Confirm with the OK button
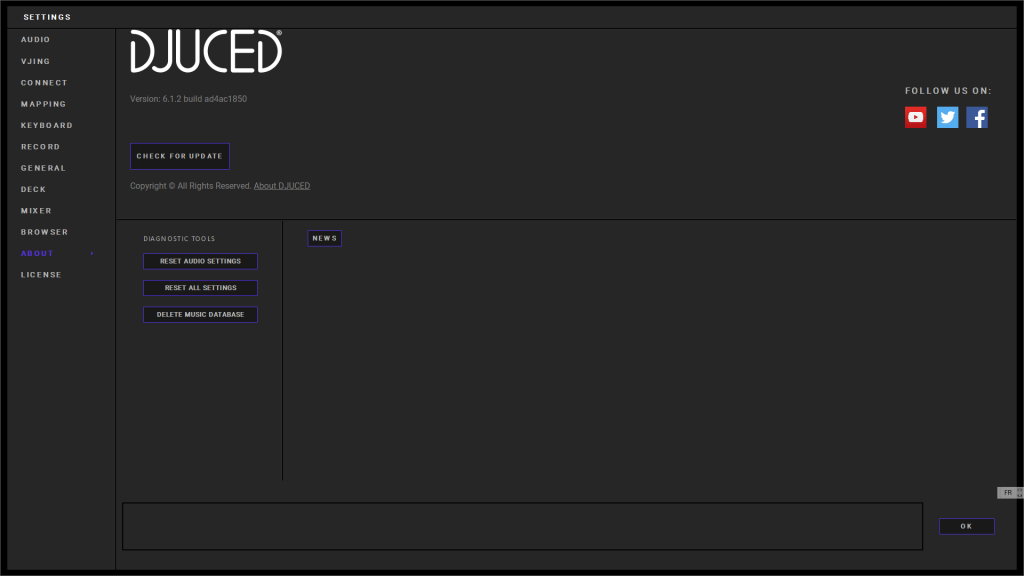Image resolution: width=1024 pixels, height=576 pixels. point(966,526)
